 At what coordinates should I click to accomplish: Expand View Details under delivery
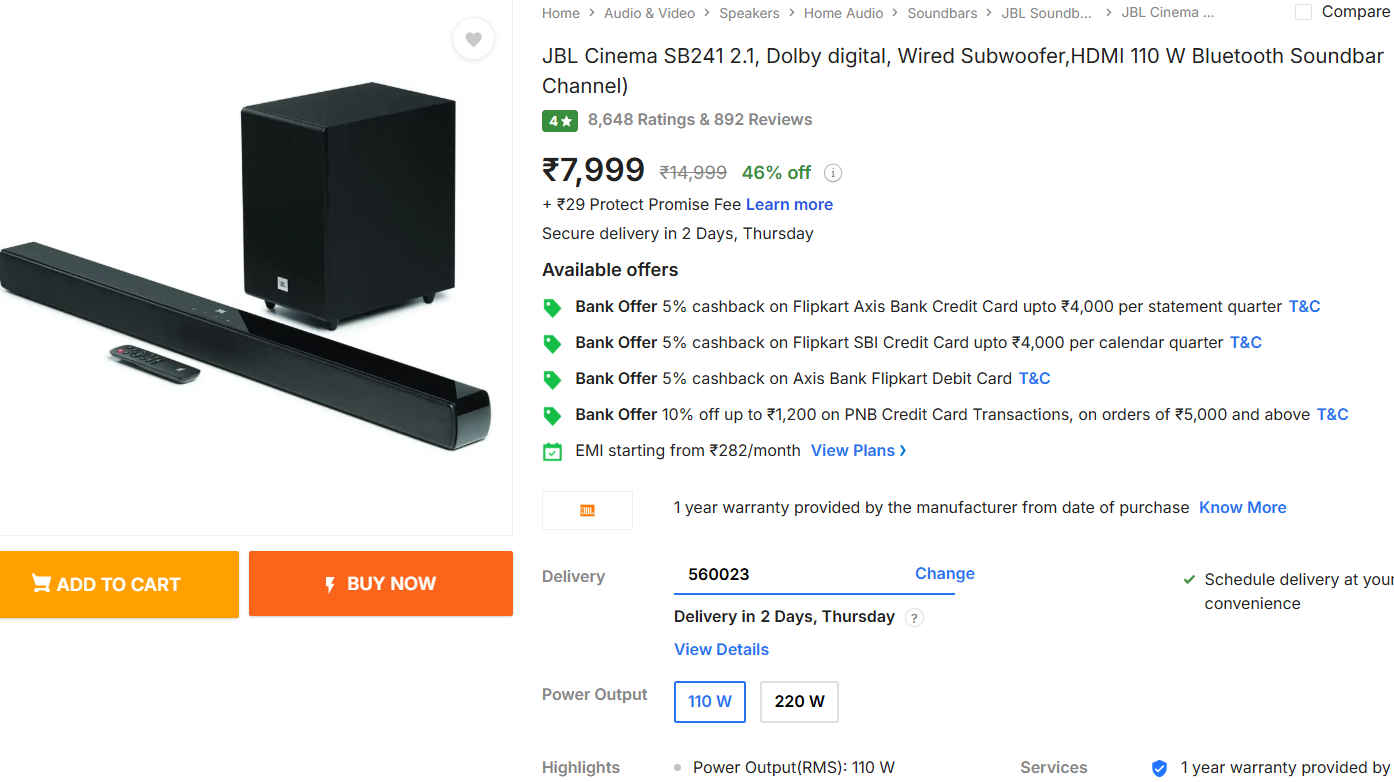coord(721,650)
